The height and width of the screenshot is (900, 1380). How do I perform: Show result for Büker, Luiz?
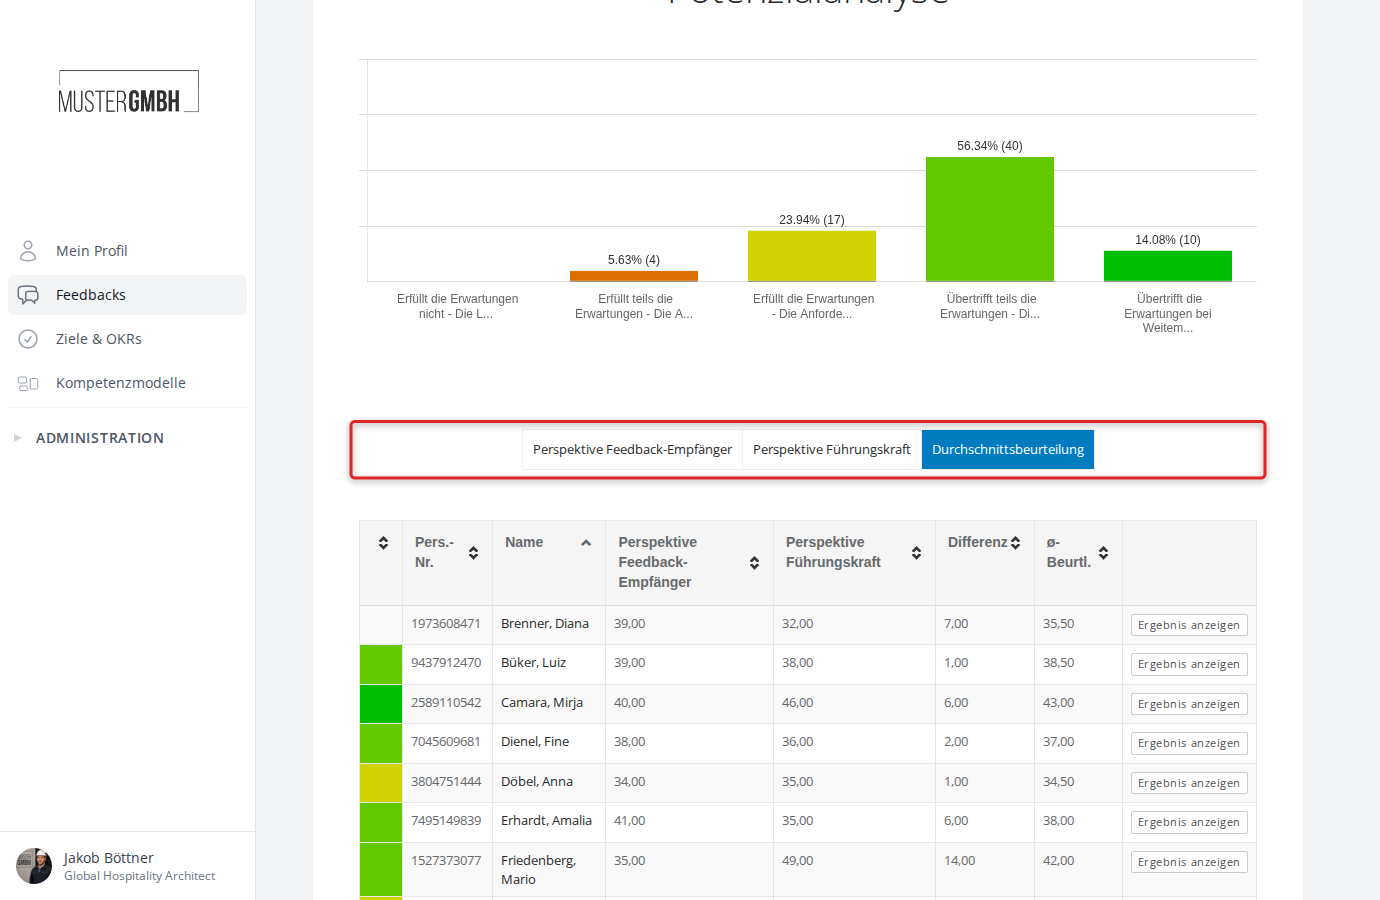tap(1189, 664)
